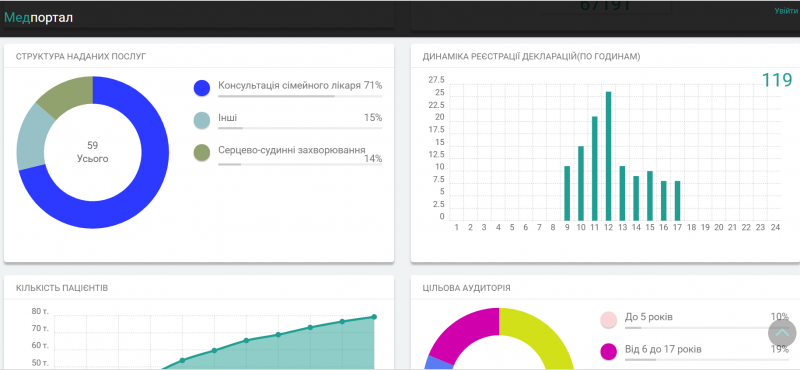This screenshot has width=800, height=370.
Task: Select the olive Серцево-судинні захворювання legend dot
Action: click(x=202, y=153)
